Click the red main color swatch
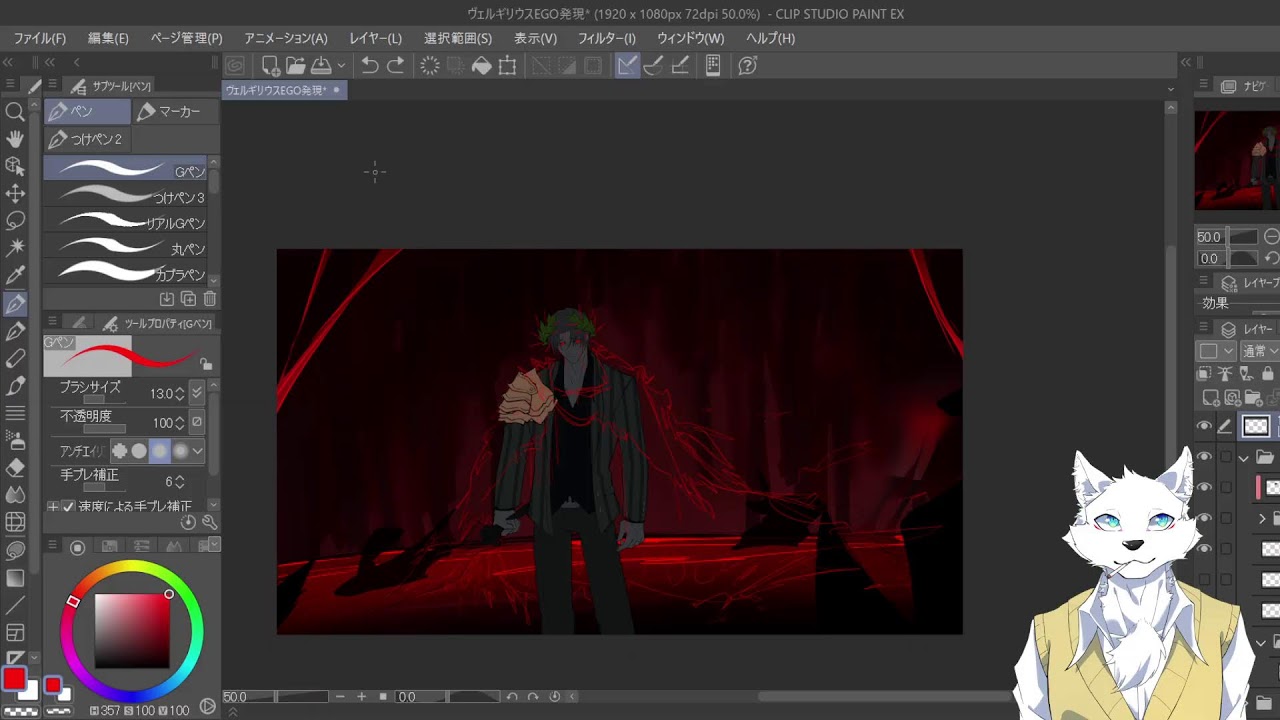This screenshot has width=1280, height=720. [x=14, y=679]
